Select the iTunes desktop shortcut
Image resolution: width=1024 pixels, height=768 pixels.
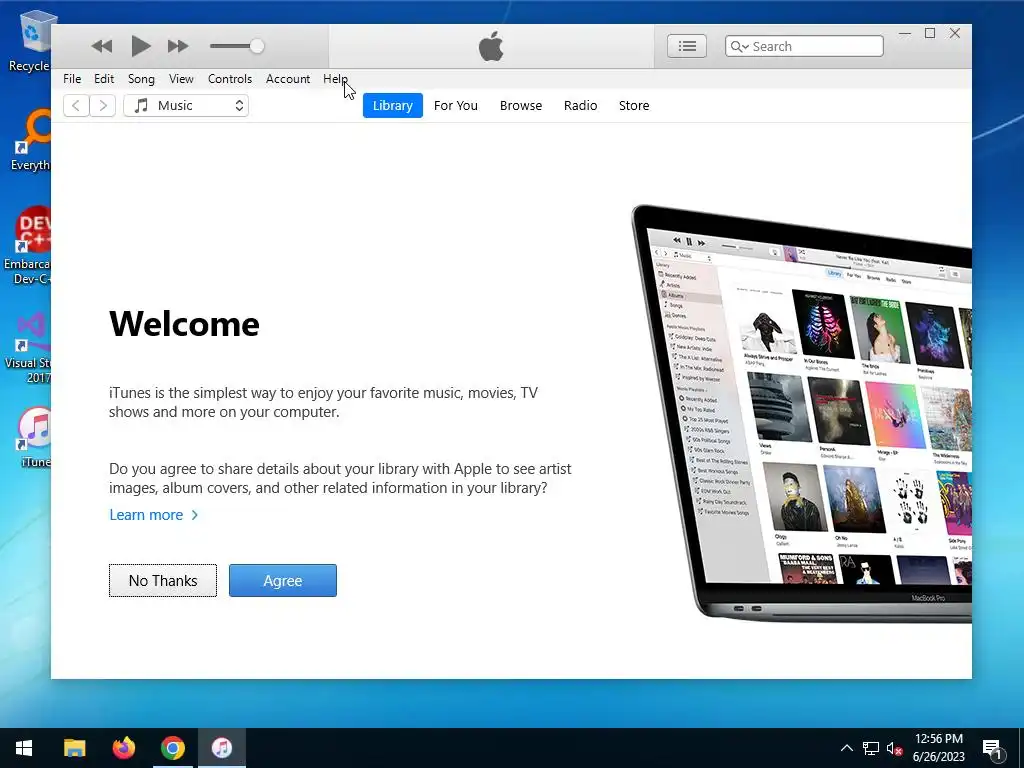[34, 437]
